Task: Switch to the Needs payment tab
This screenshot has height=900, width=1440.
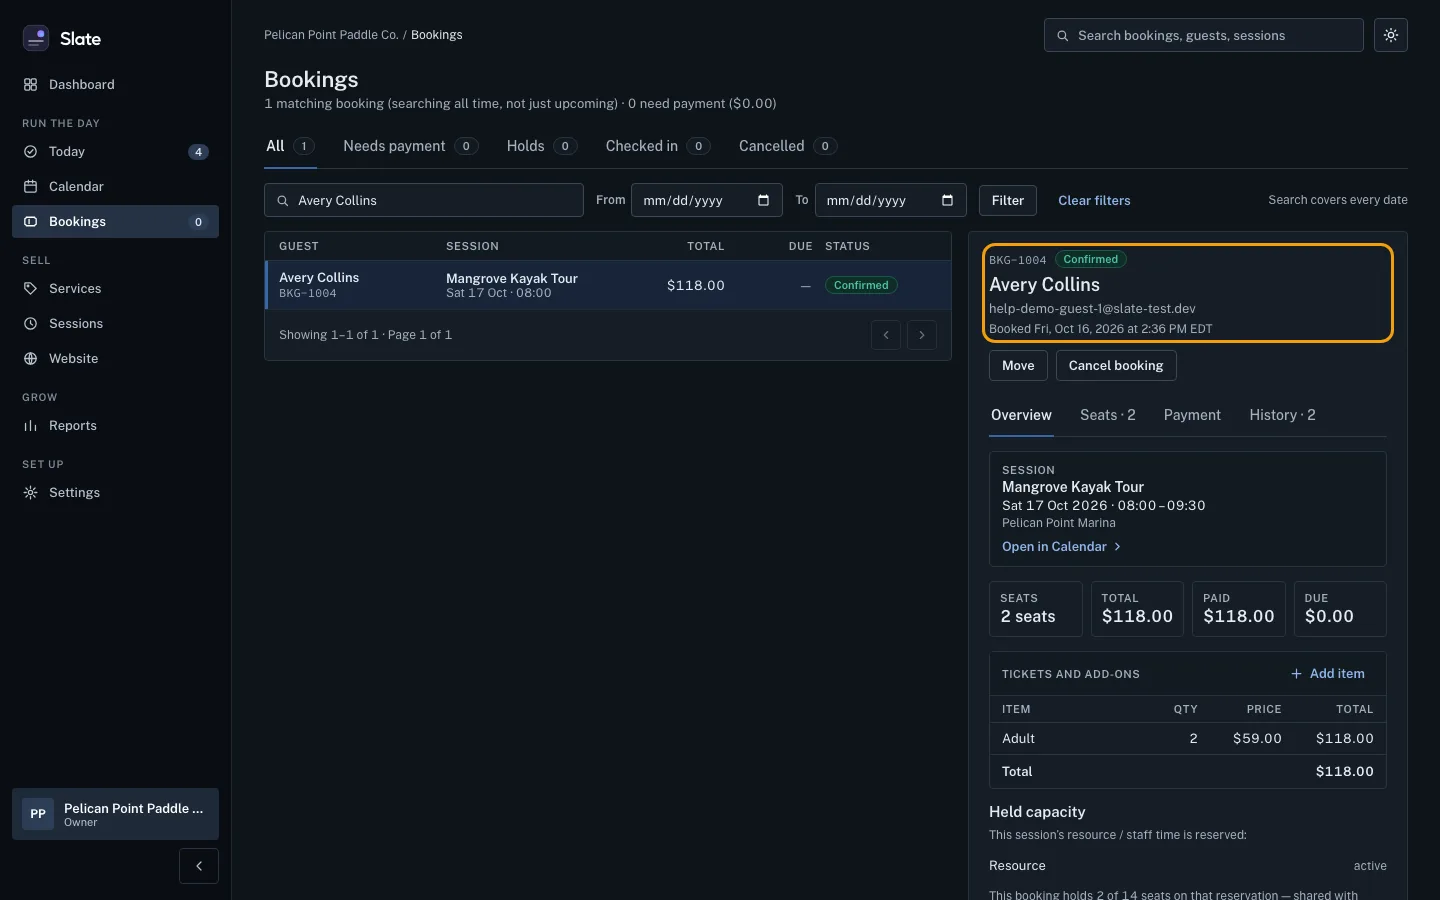Action: (410, 146)
